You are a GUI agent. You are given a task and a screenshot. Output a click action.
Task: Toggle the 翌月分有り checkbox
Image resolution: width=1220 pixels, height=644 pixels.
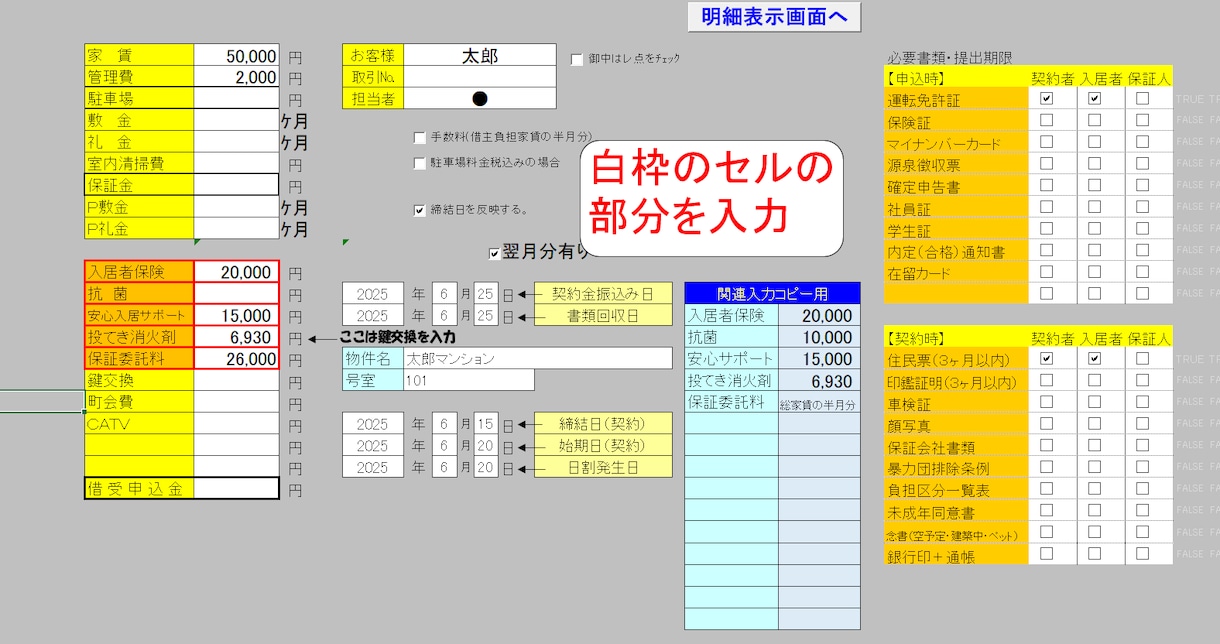coord(494,254)
